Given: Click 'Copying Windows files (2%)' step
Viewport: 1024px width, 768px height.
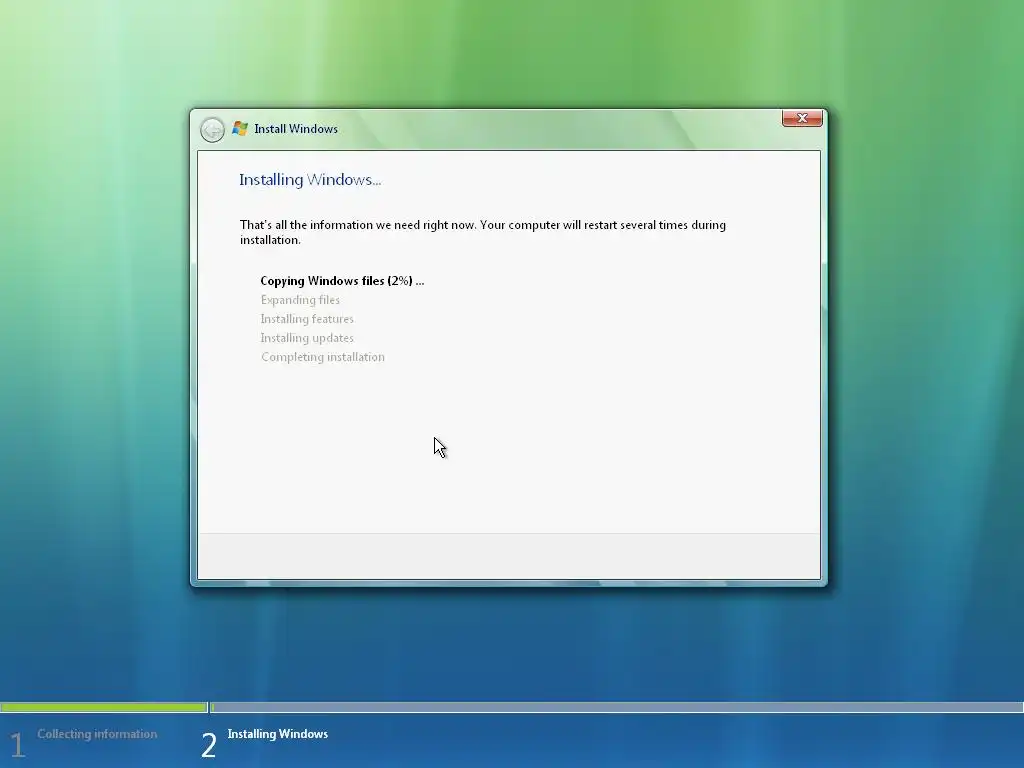Looking at the screenshot, I should pos(342,281).
